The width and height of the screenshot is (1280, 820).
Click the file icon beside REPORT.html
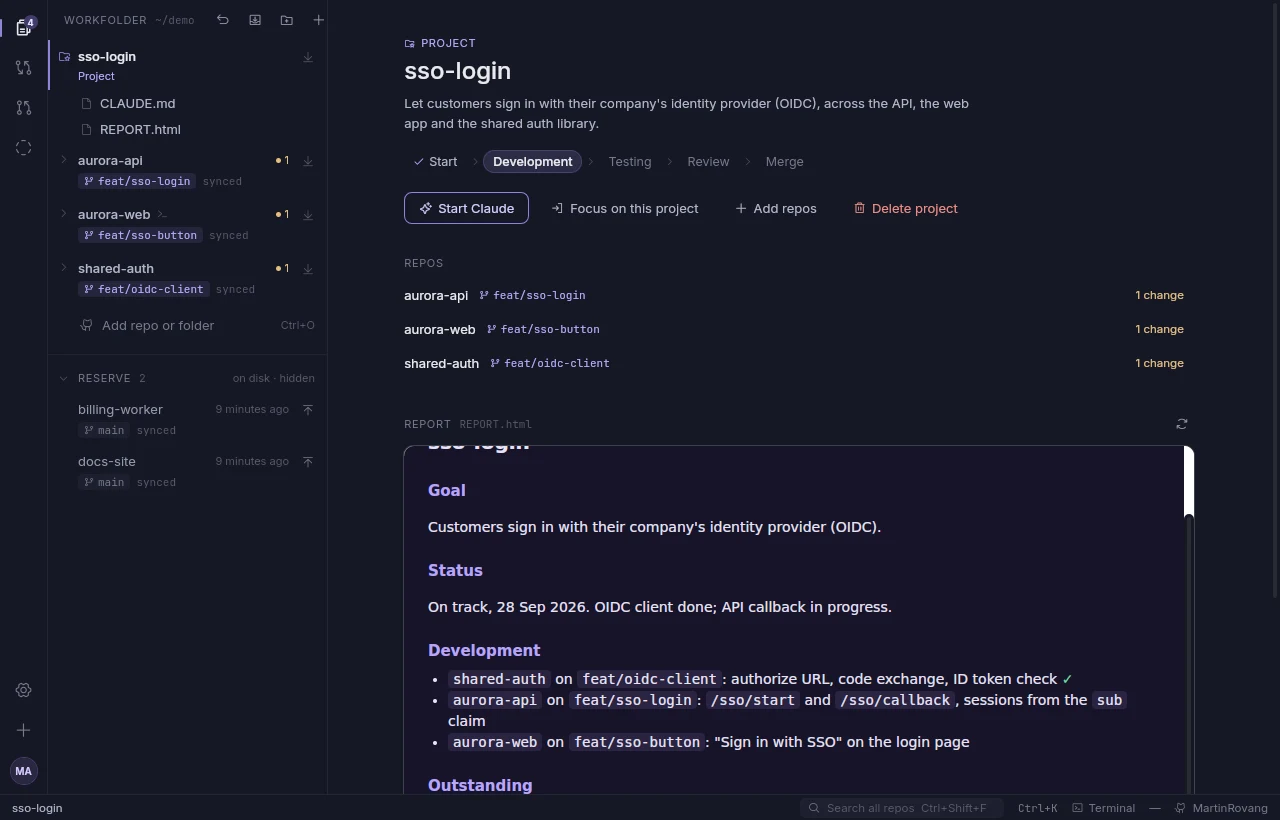tap(87, 129)
